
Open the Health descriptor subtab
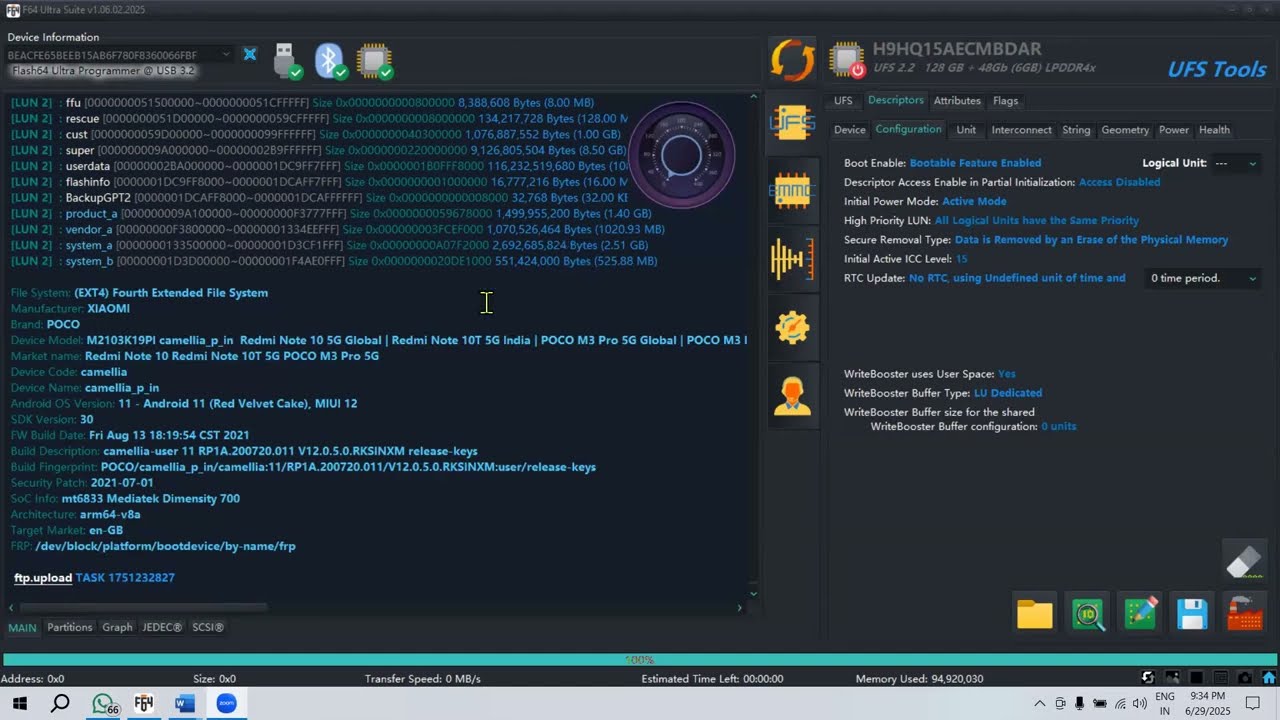1214,130
